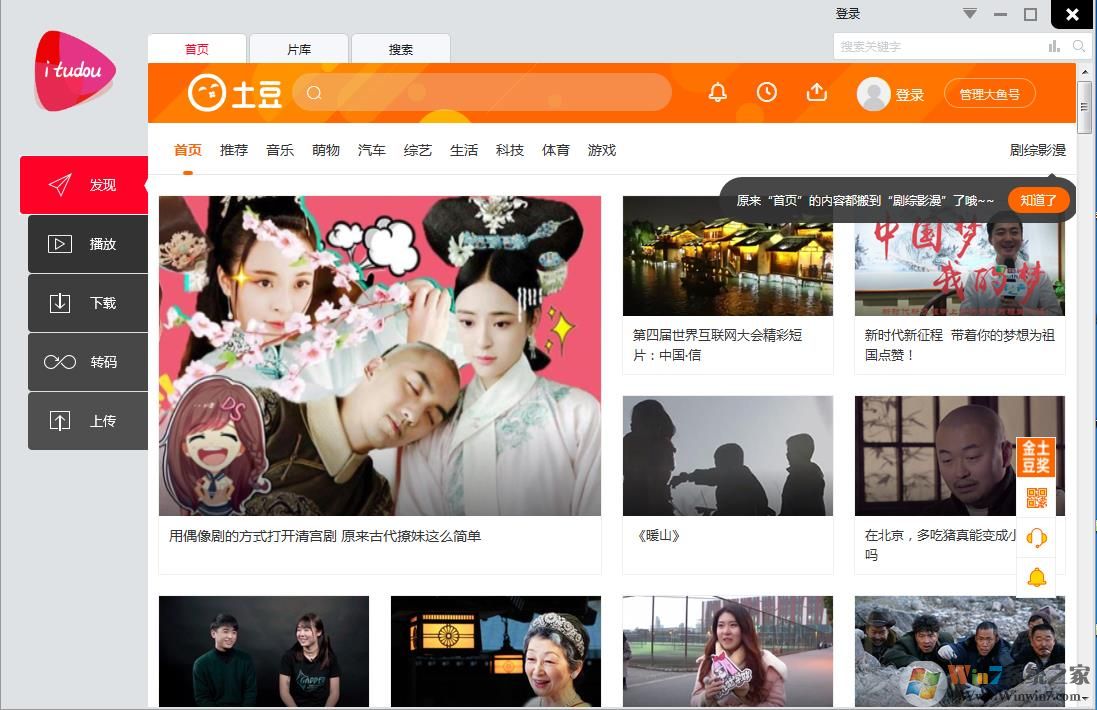1097x710 pixels.
Task: Open the 下载 download section in left sidebar
Action: [88, 302]
